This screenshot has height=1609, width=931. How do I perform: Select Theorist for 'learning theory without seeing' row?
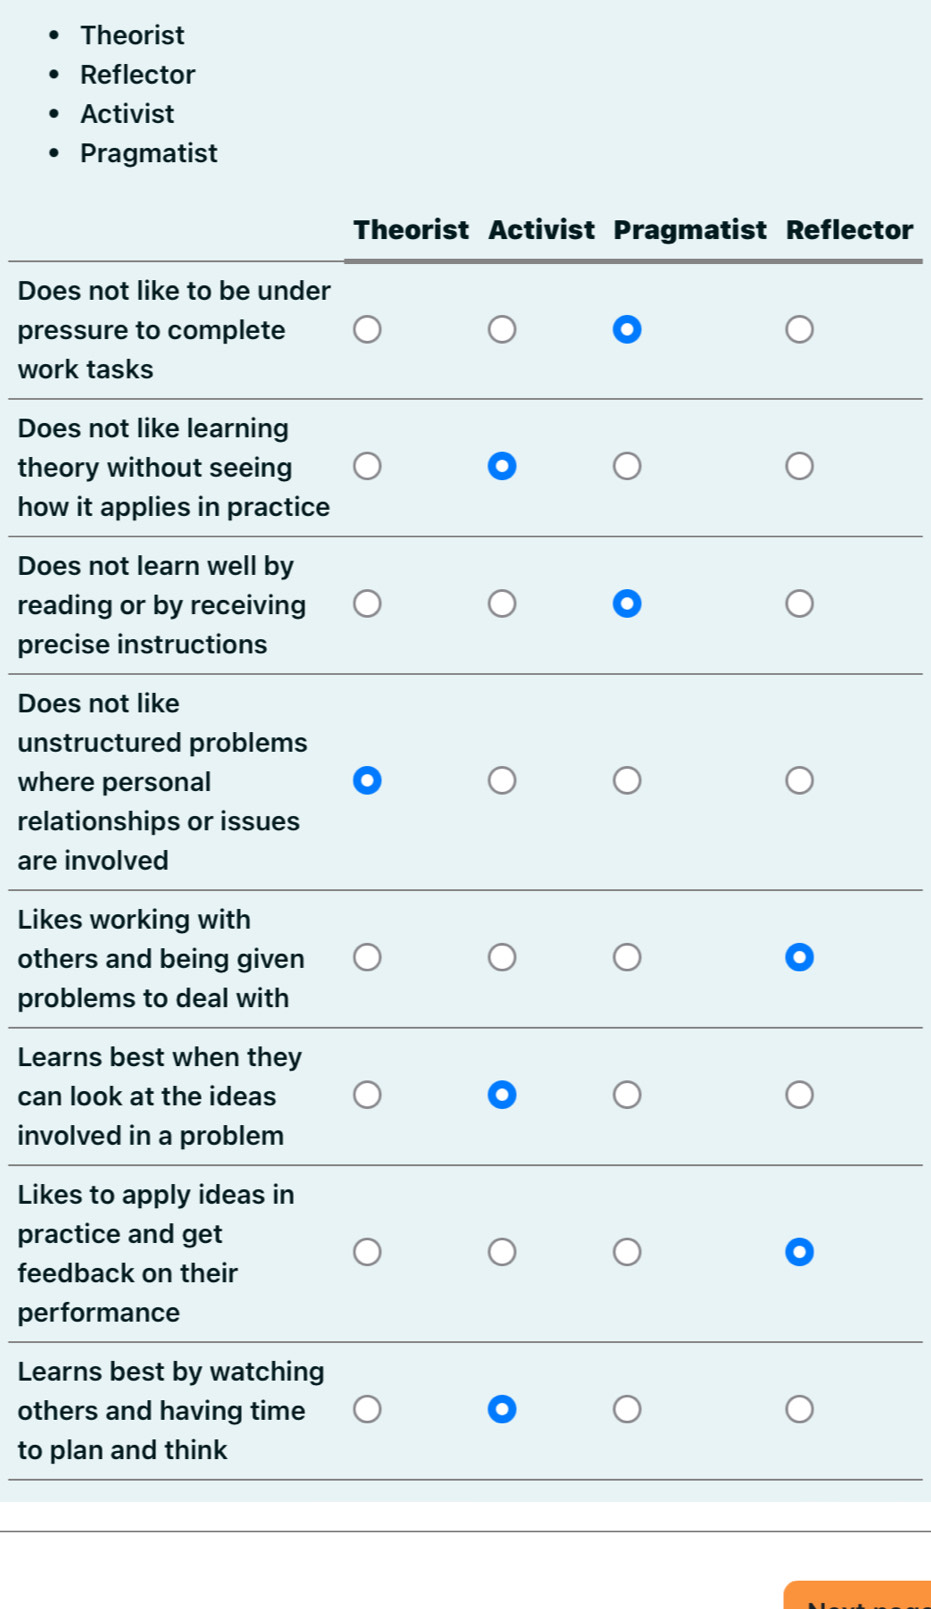pos(367,466)
